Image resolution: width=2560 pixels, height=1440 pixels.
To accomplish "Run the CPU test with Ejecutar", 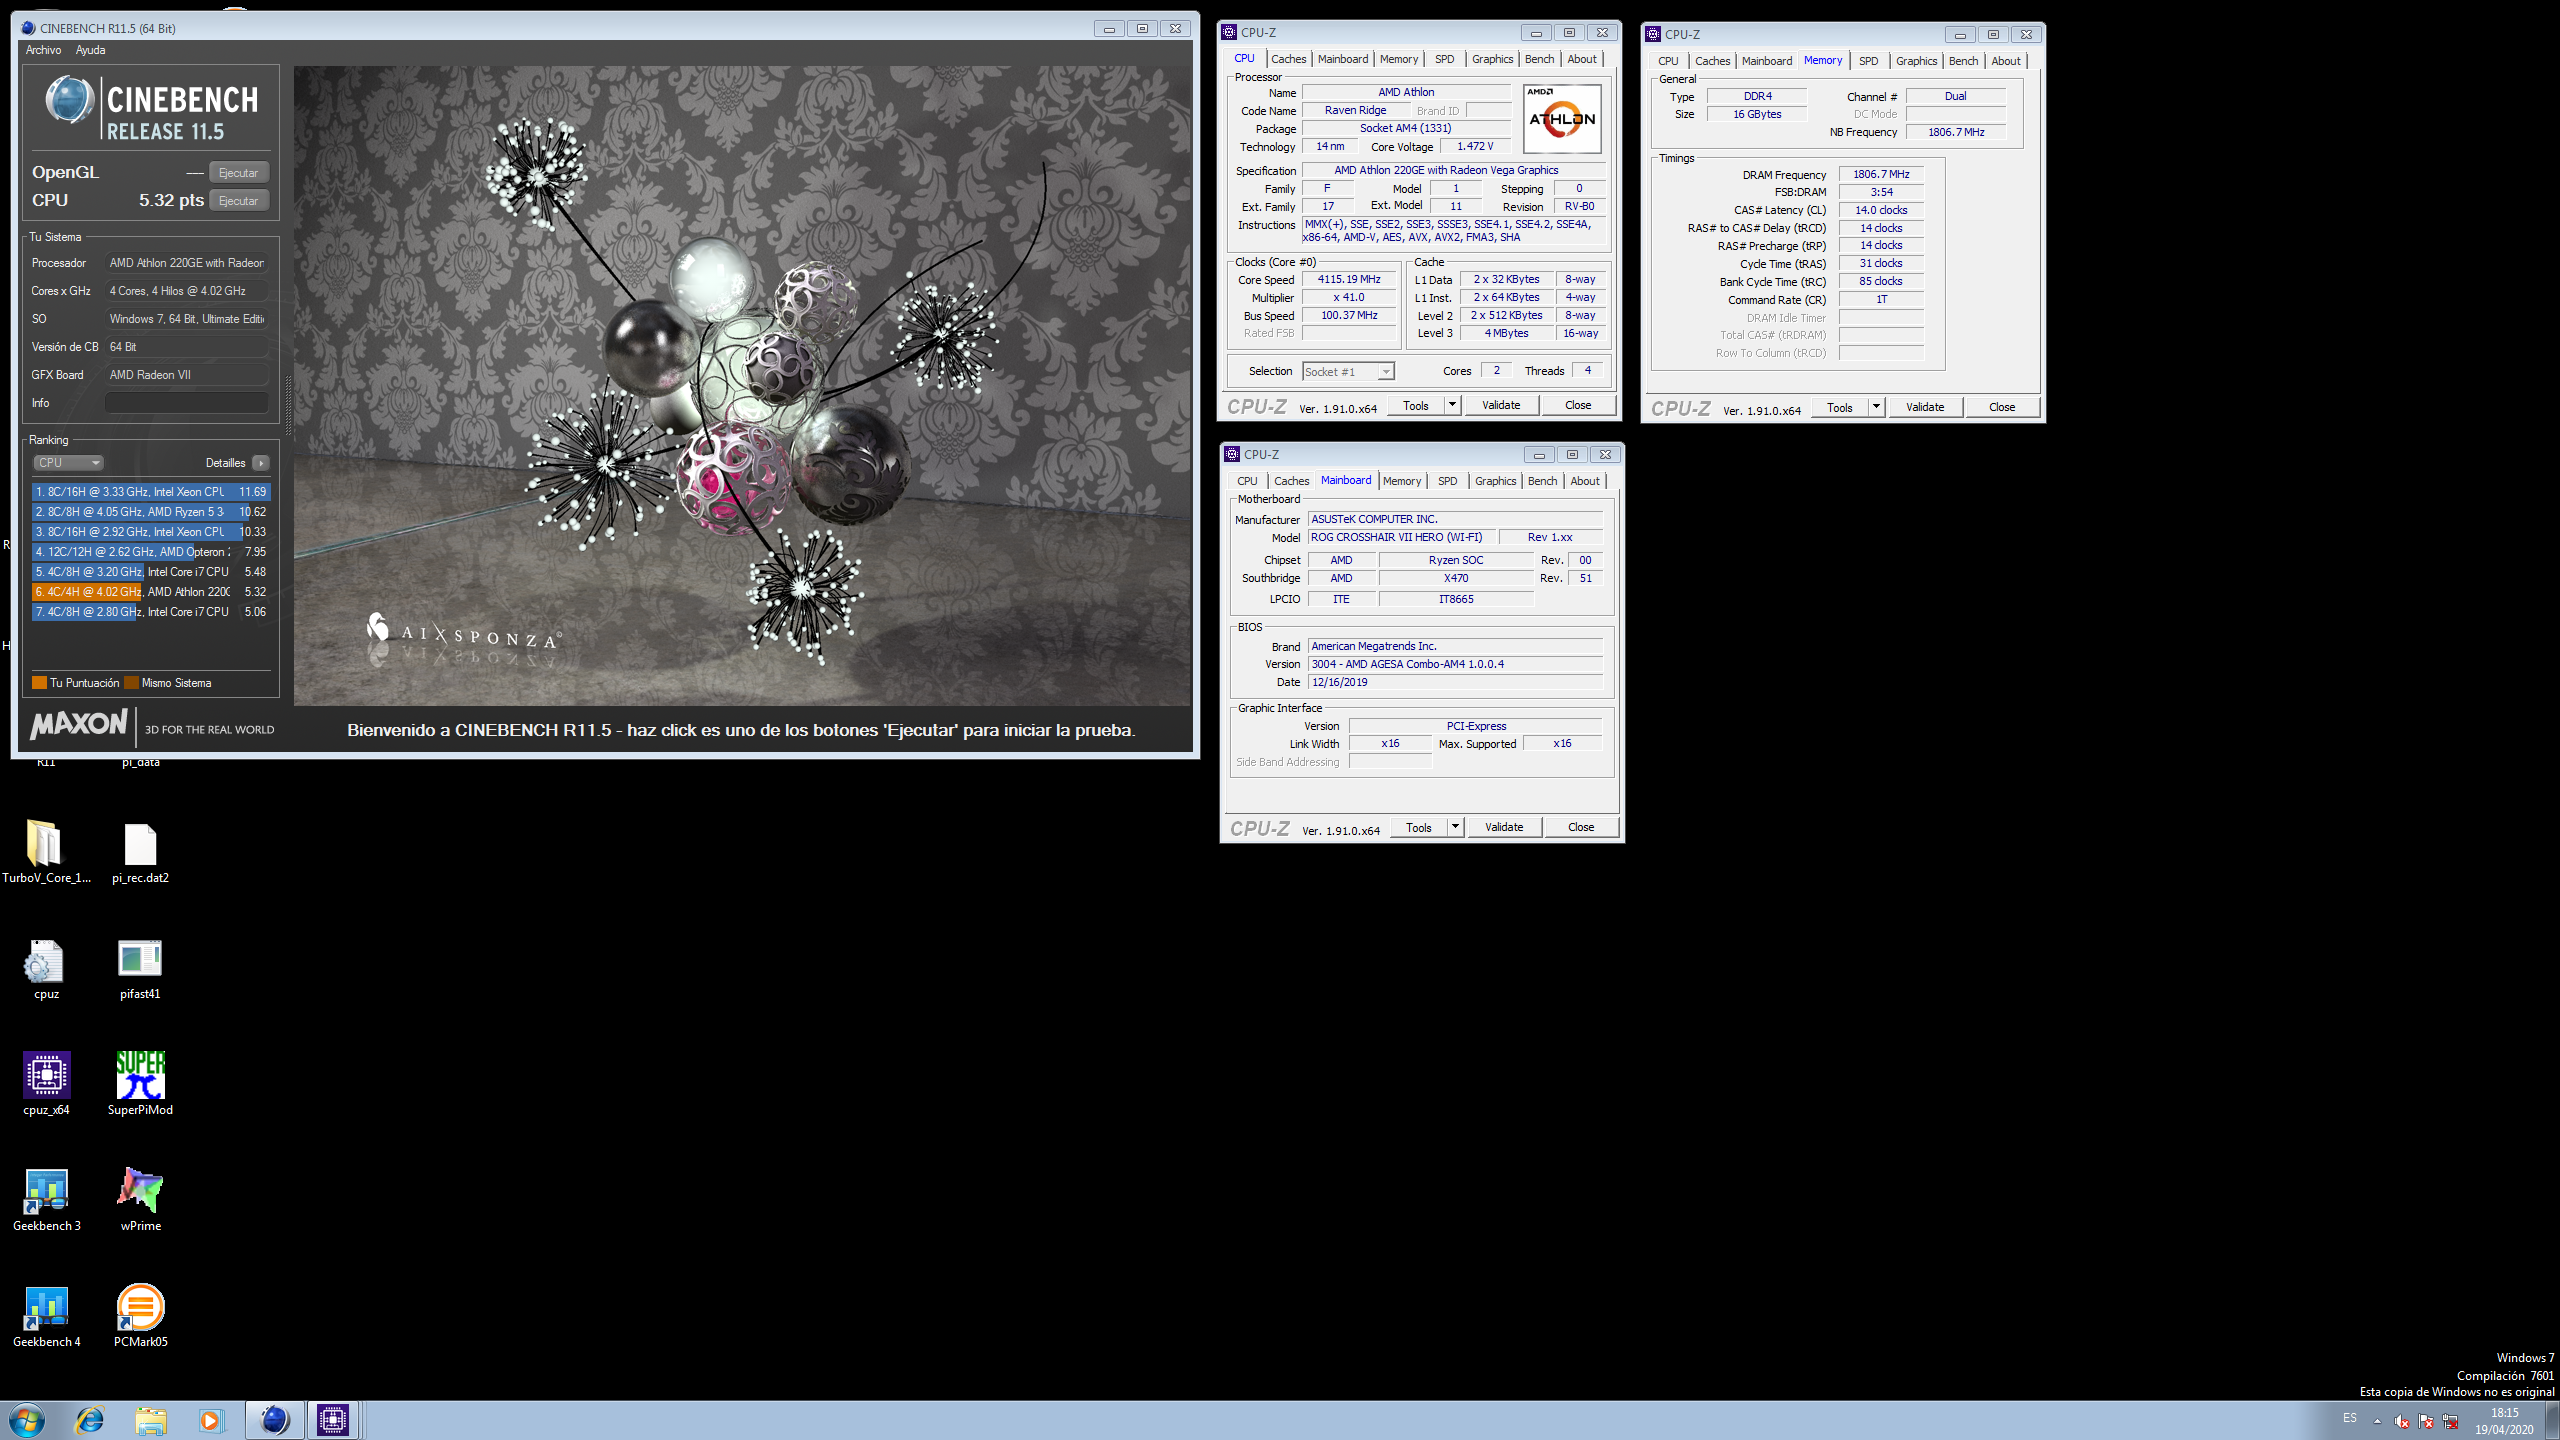I will point(239,201).
